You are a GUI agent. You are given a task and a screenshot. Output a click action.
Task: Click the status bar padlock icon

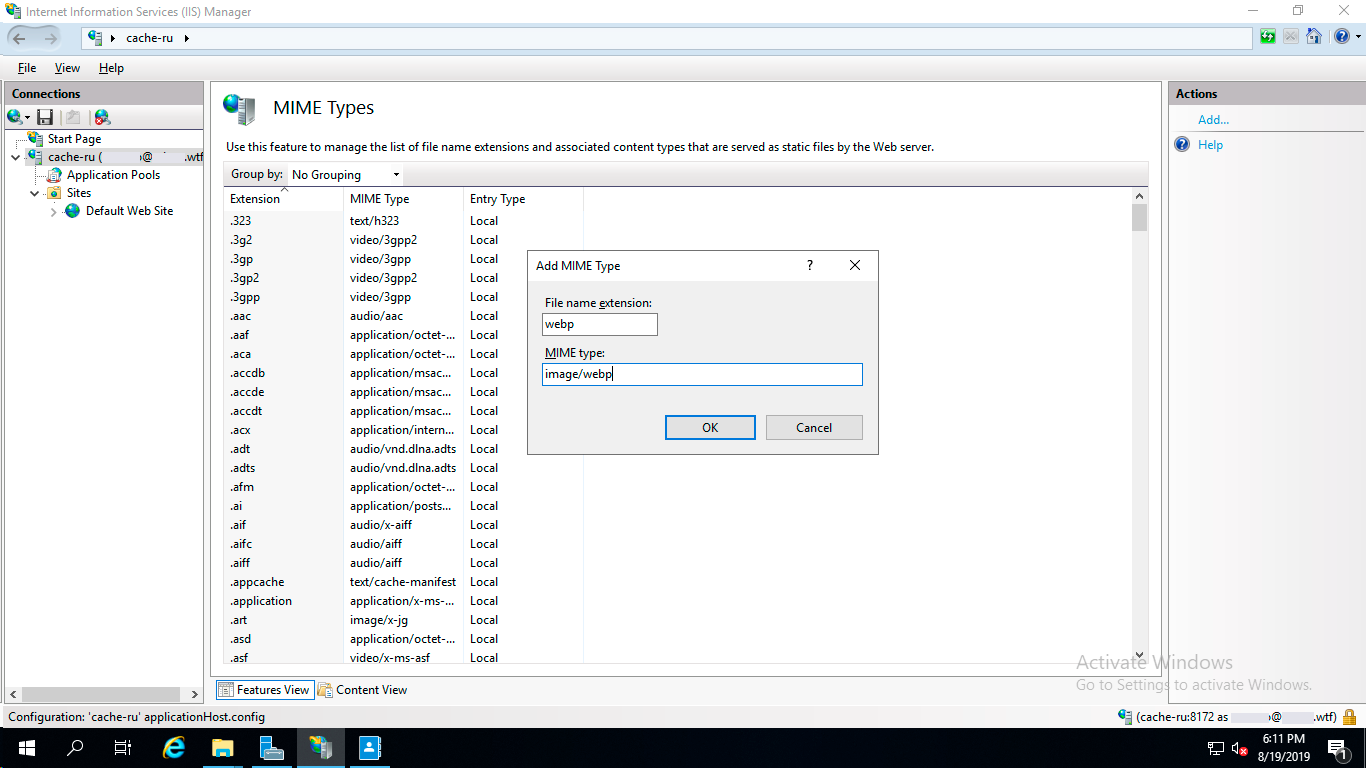click(1349, 717)
